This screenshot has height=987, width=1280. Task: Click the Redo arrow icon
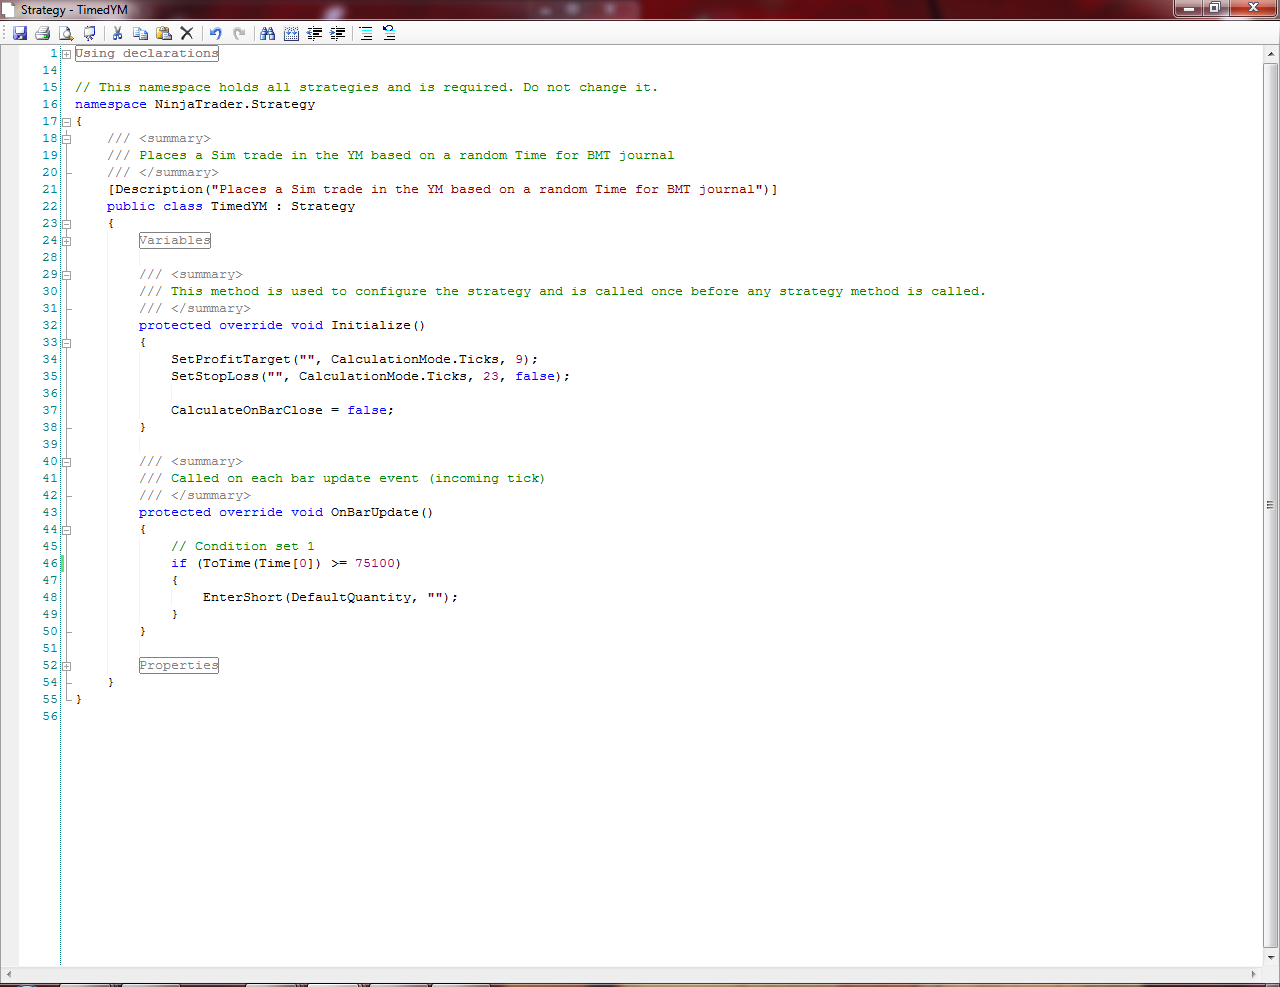(239, 33)
